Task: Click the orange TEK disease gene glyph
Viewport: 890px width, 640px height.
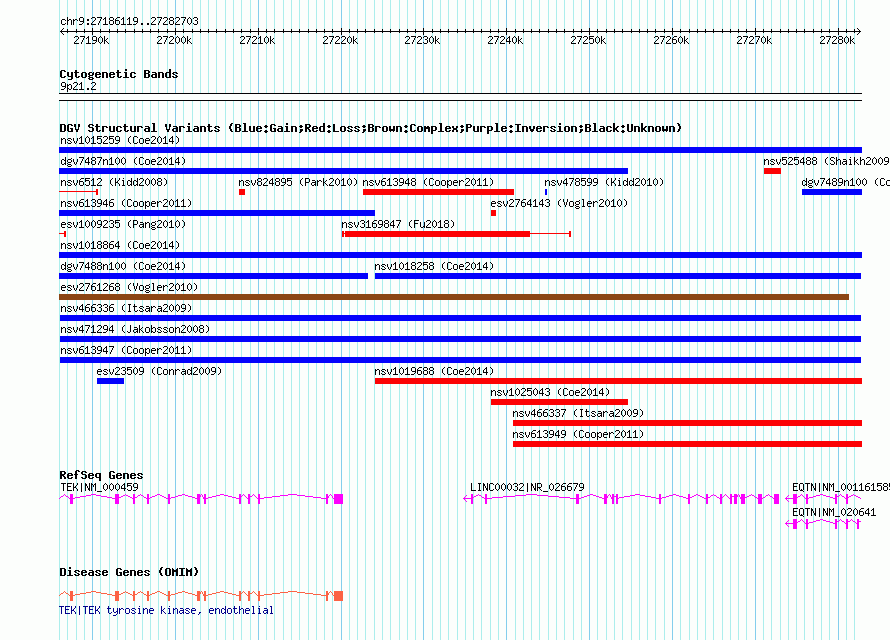Action: 201,595
